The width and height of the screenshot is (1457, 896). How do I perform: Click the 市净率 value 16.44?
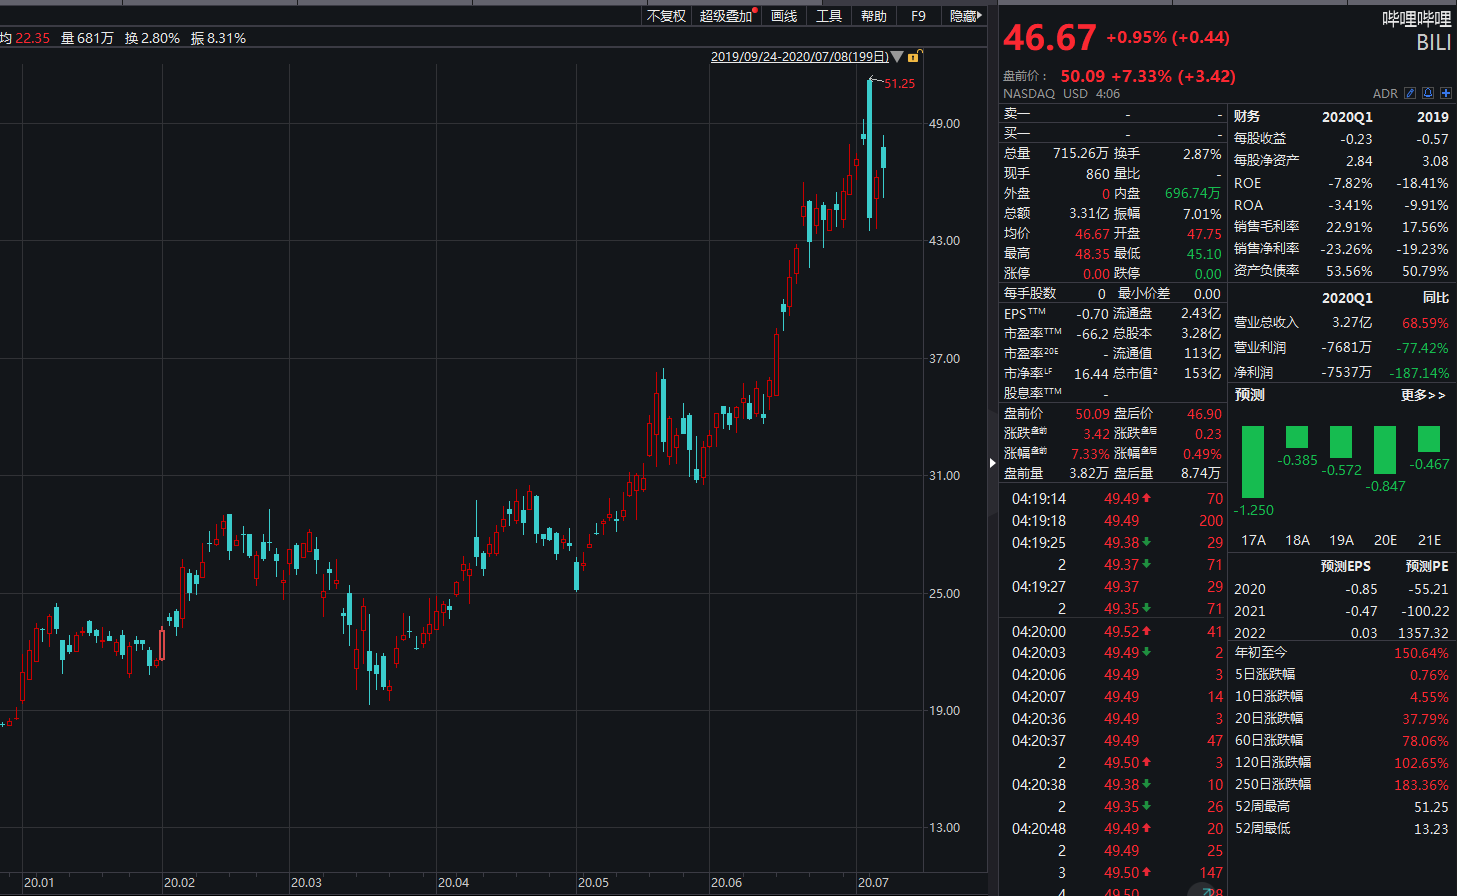[x=1091, y=374]
